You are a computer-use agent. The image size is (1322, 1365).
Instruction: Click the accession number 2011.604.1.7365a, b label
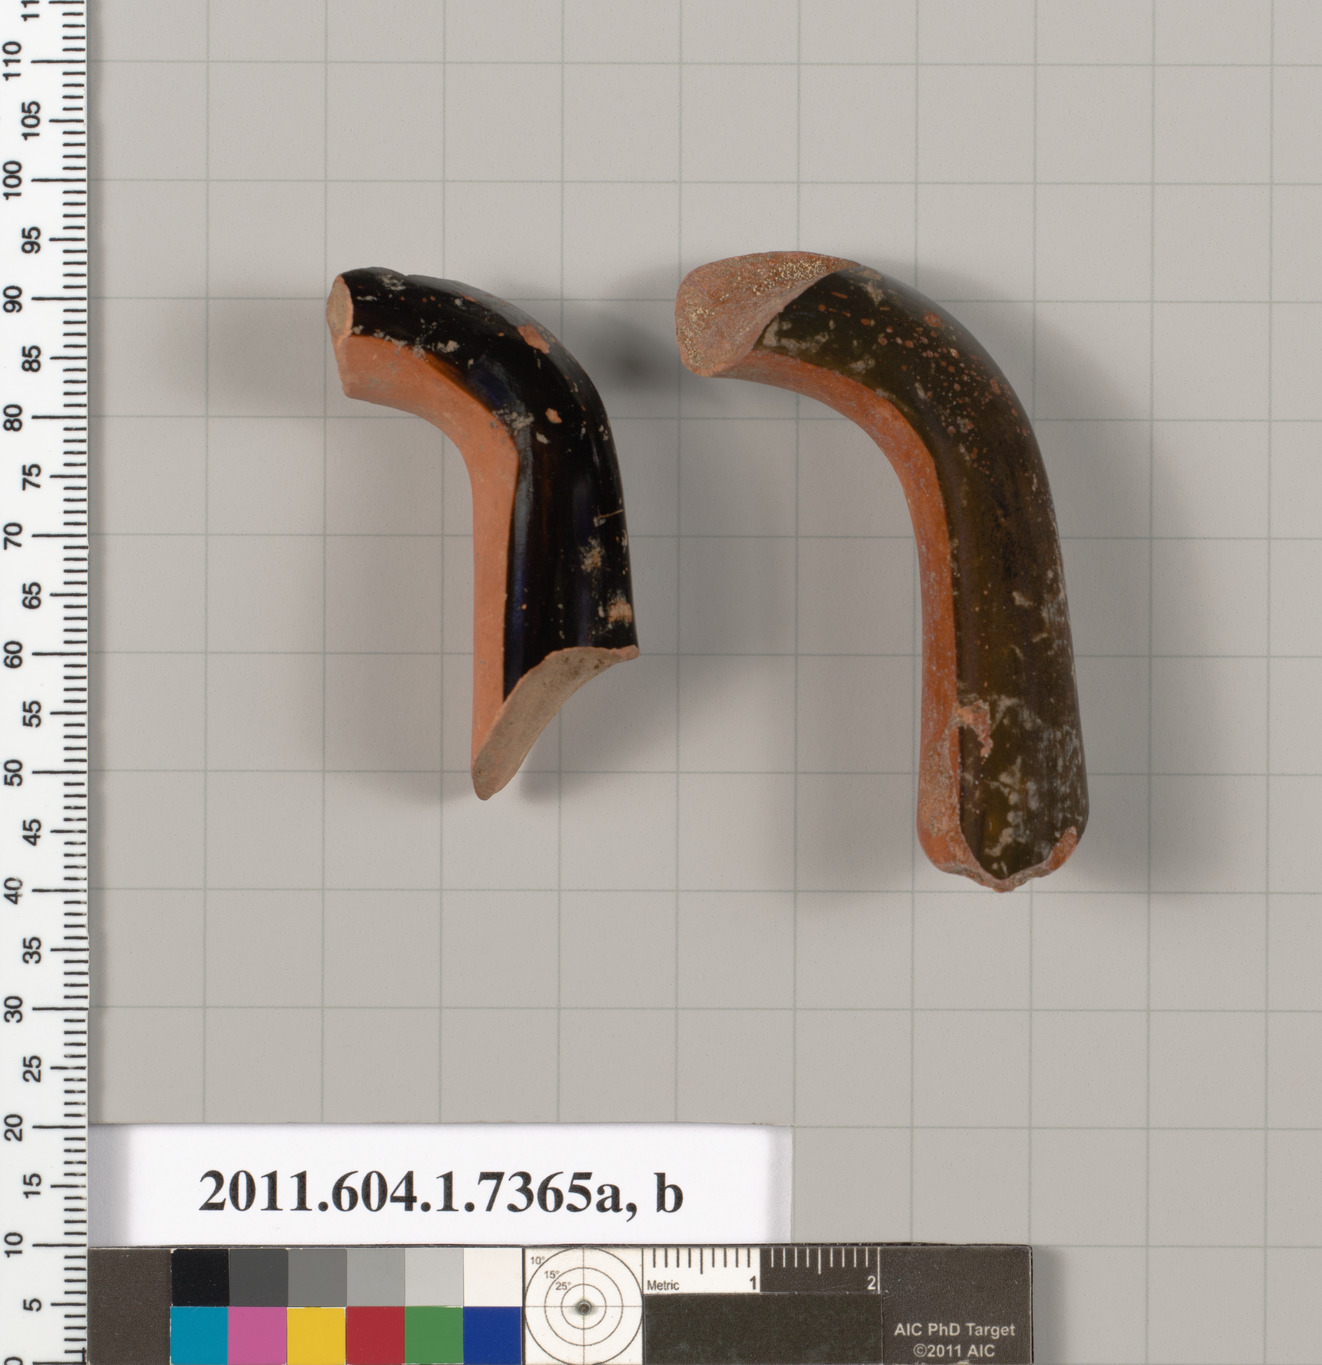coord(440,1192)
